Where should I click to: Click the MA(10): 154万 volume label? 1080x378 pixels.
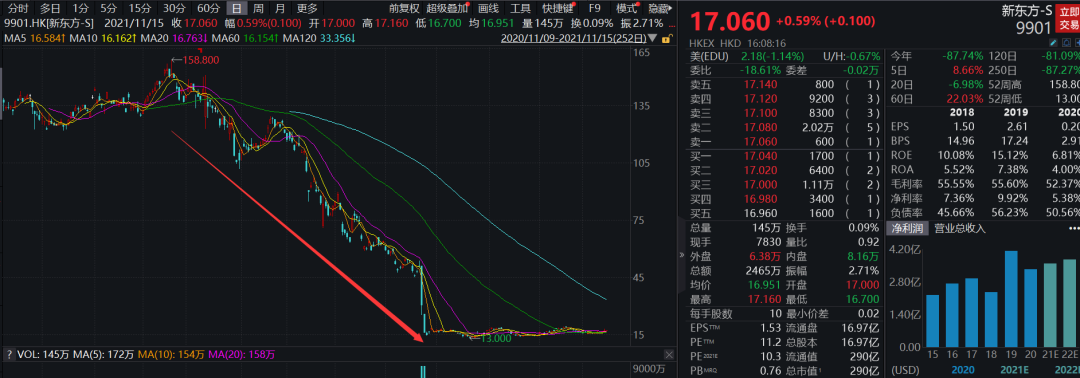coord(171,355)
